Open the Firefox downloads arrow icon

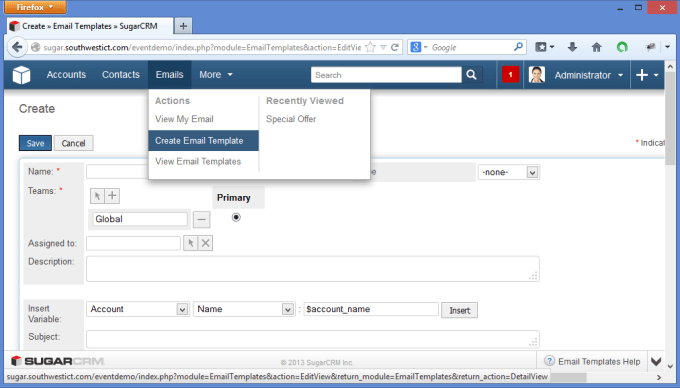coord(572,47)
